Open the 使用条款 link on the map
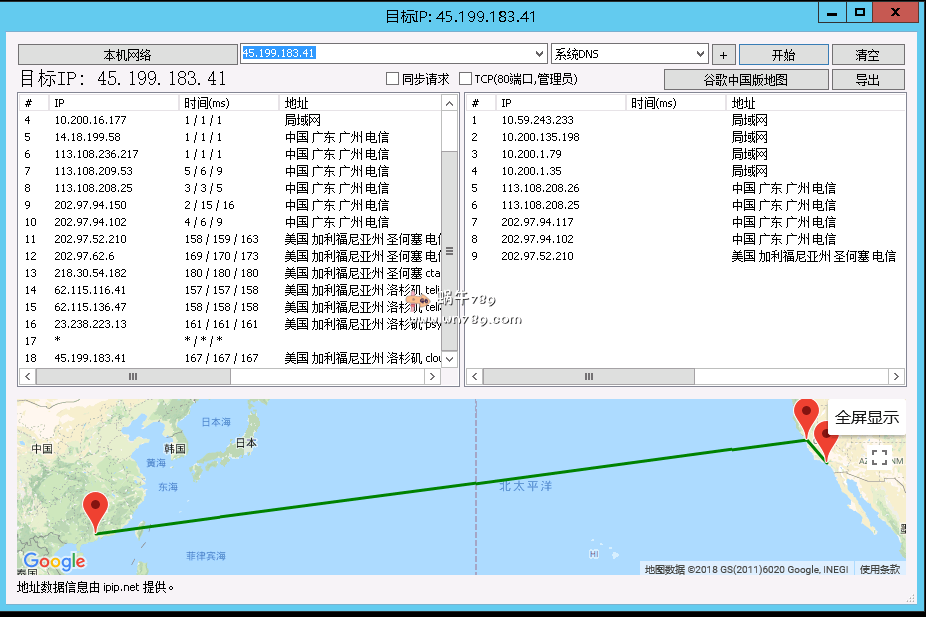The image size is (926, 617). tap(880, 569)
